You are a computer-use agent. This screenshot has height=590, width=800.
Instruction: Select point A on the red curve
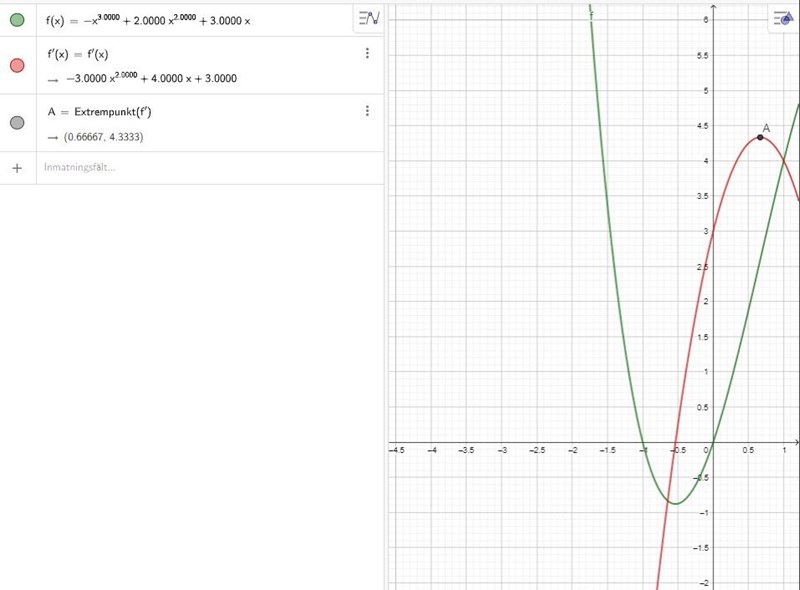pyautogui.click(x=760, y=137)
